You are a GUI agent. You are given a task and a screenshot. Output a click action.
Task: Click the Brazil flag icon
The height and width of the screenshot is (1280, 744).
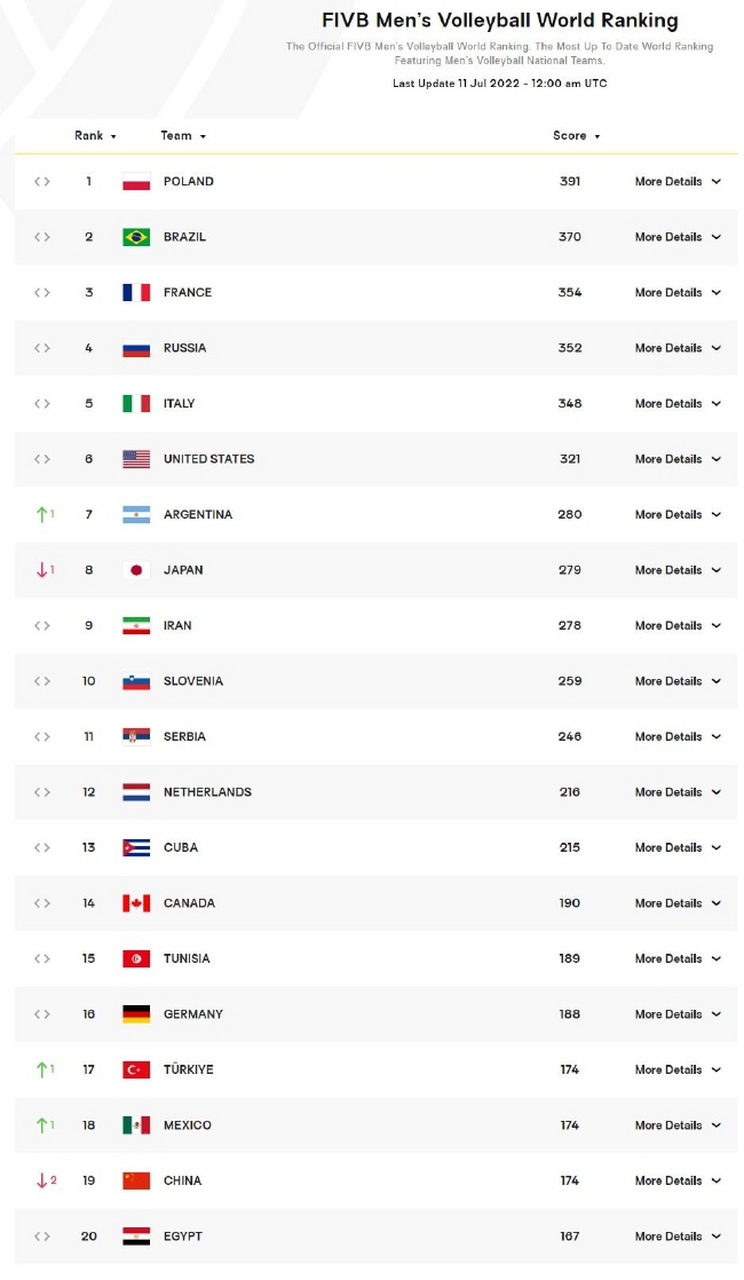click(136, 237)
